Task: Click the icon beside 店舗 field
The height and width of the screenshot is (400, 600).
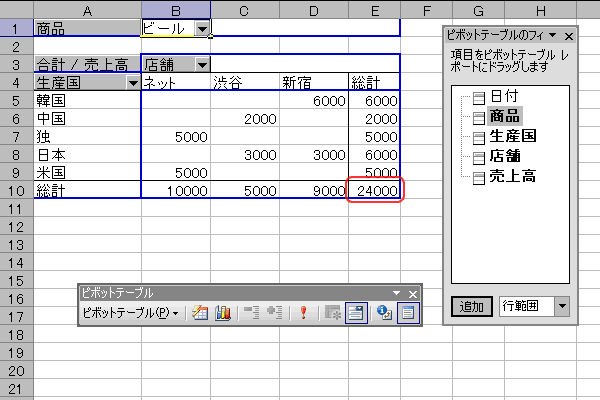Action: tap(478, 158)
